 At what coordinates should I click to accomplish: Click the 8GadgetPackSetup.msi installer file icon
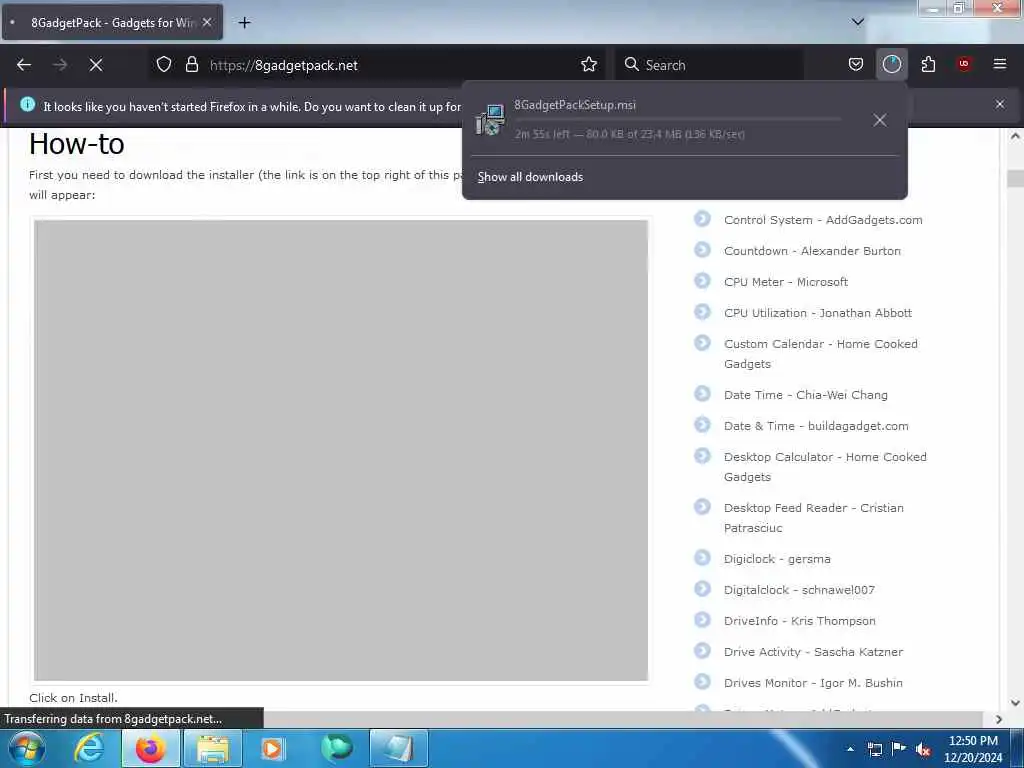pos(490,120)
